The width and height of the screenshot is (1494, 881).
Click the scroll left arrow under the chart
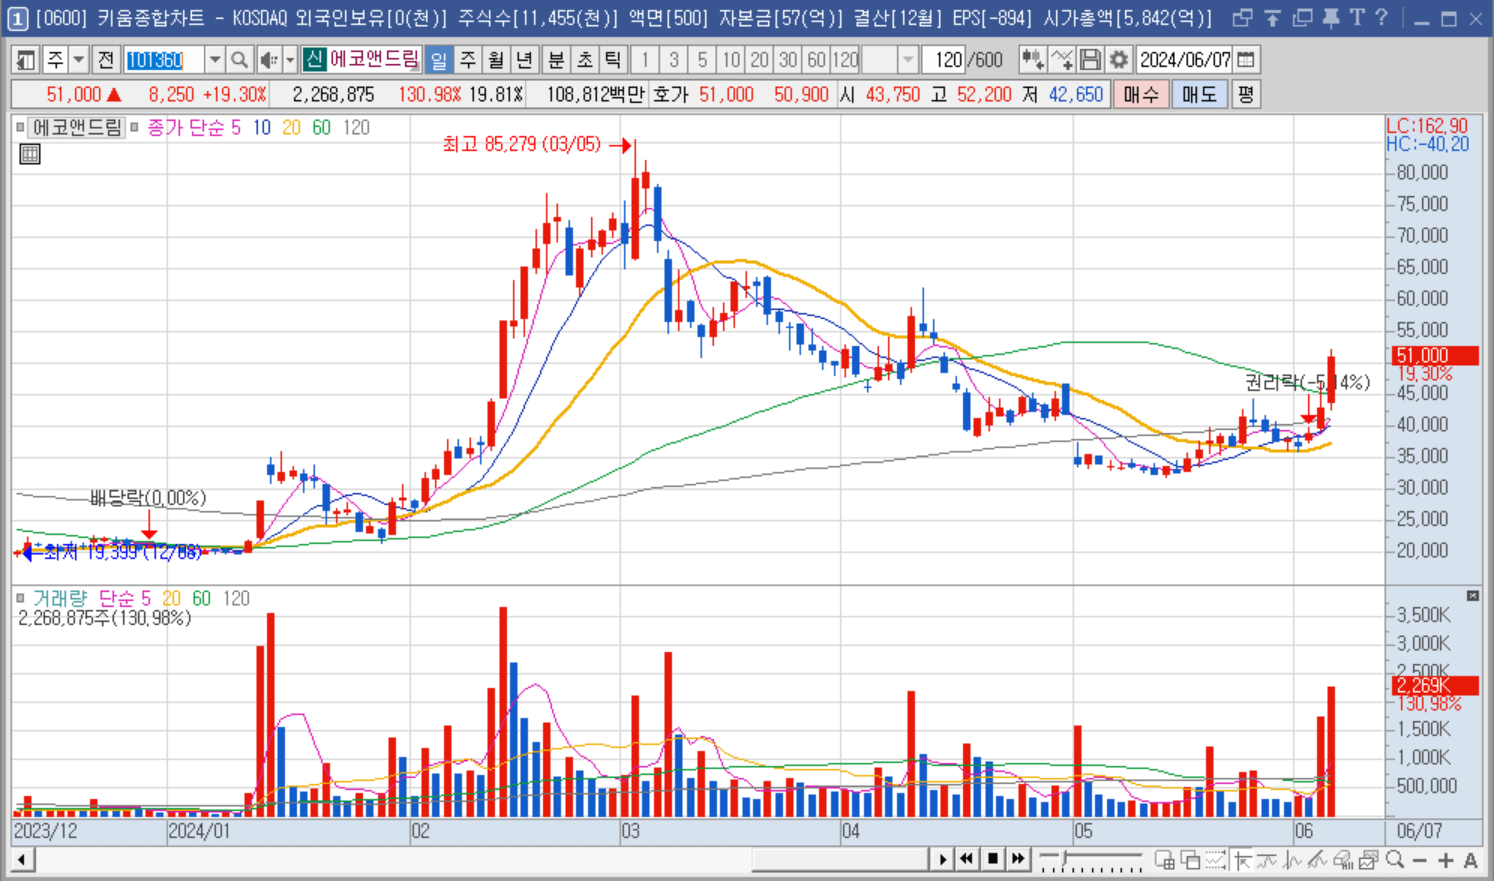(21, 860)
